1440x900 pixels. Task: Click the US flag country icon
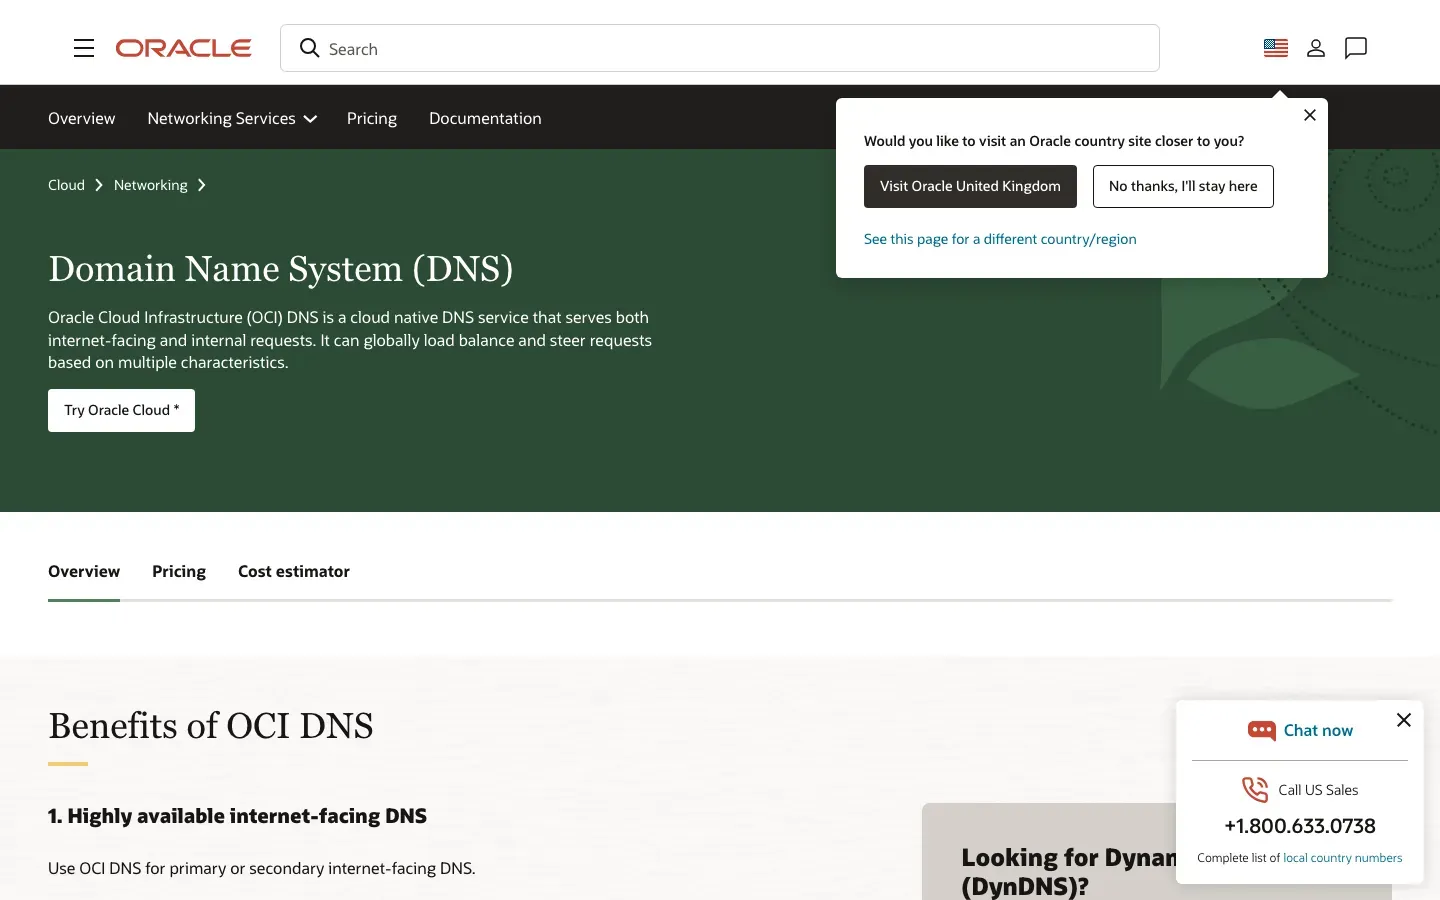point(1276,48)
